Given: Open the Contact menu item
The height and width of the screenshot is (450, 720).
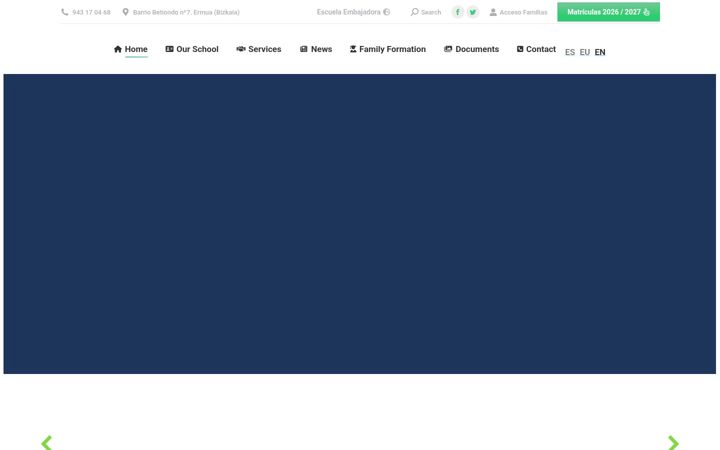Looking at the screenshot, I should pos(541,49).
